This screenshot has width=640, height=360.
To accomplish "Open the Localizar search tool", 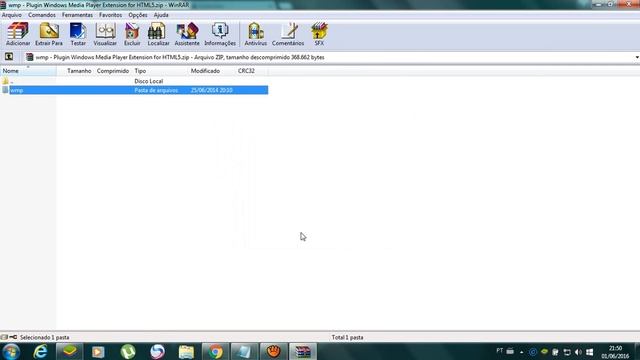I will (158, 34).
